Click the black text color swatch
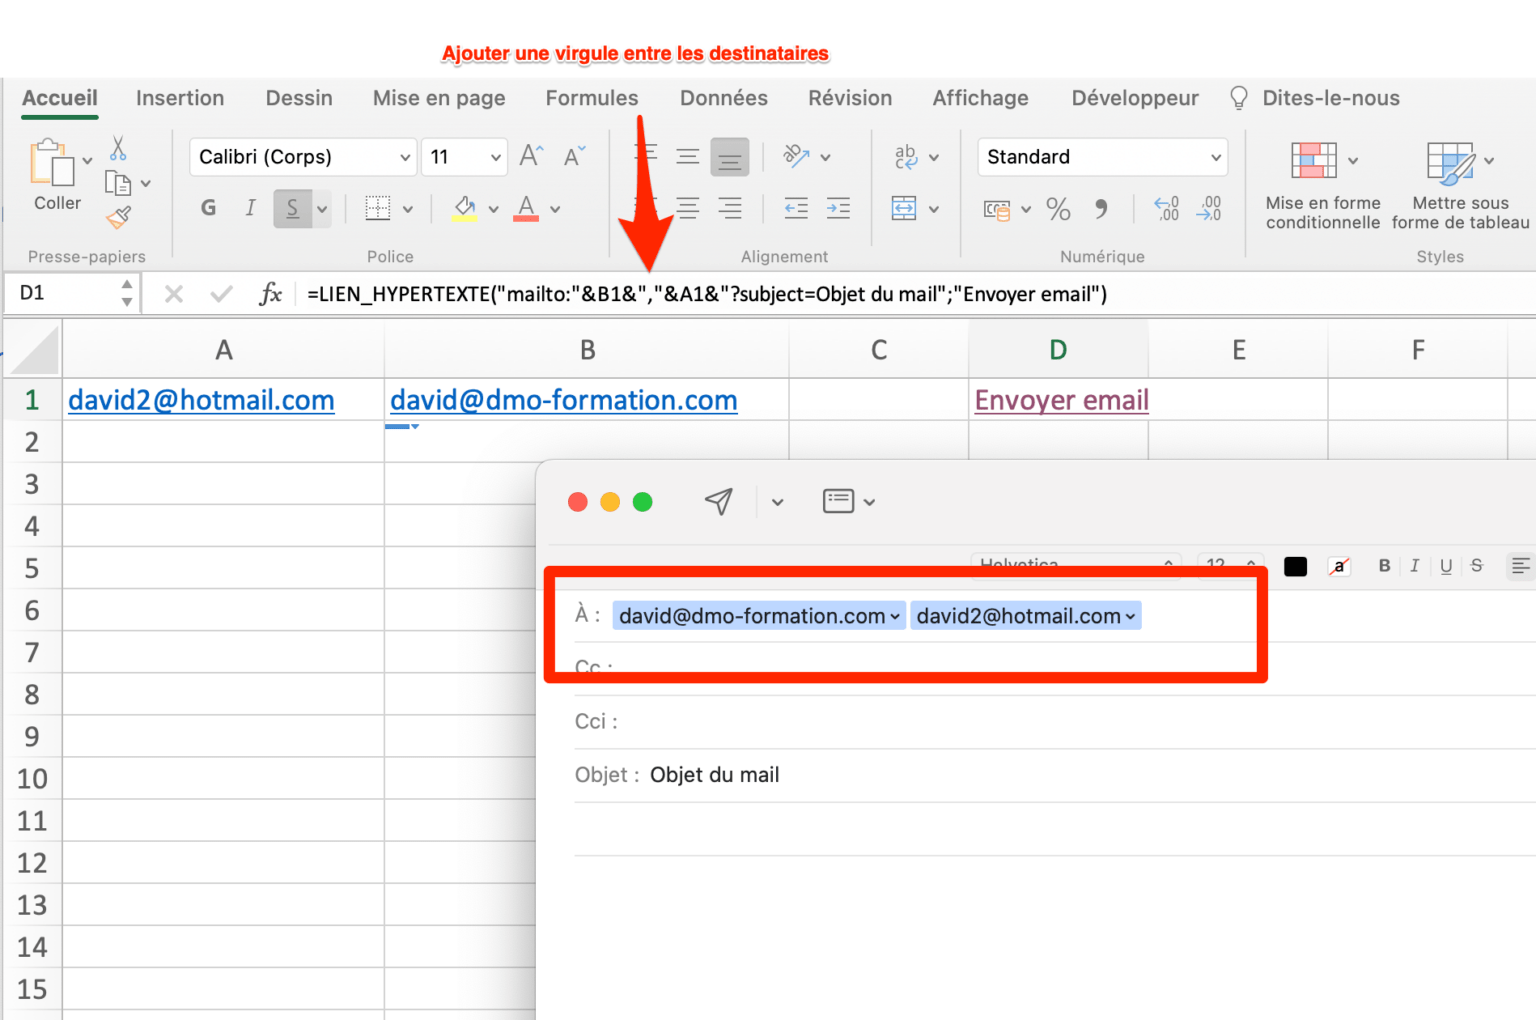Viewport: 1536px width, 1020px height. coord(1295,566)
